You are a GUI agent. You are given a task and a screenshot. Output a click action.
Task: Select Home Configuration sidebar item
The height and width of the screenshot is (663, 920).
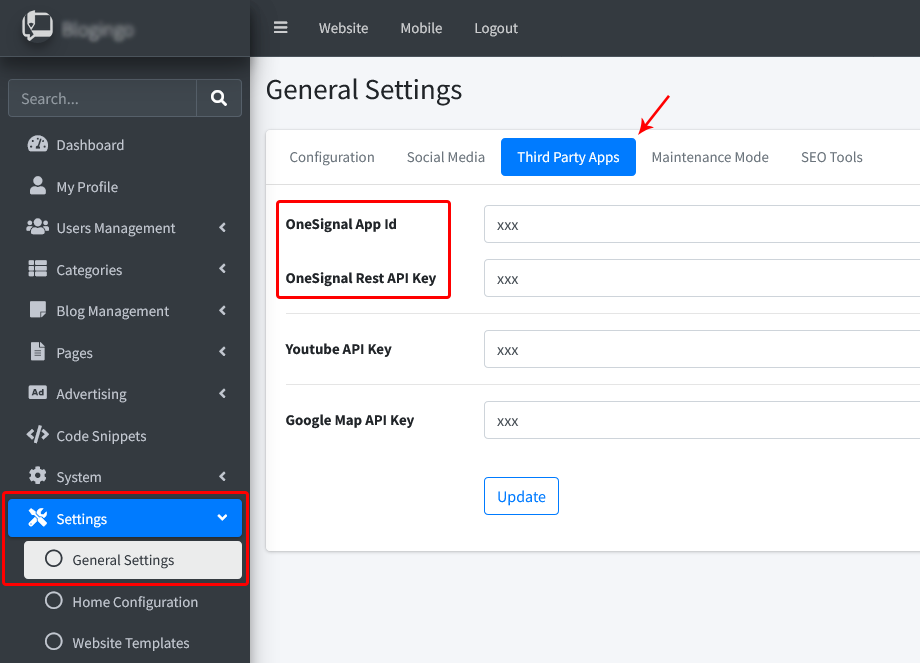coord(134,602)
